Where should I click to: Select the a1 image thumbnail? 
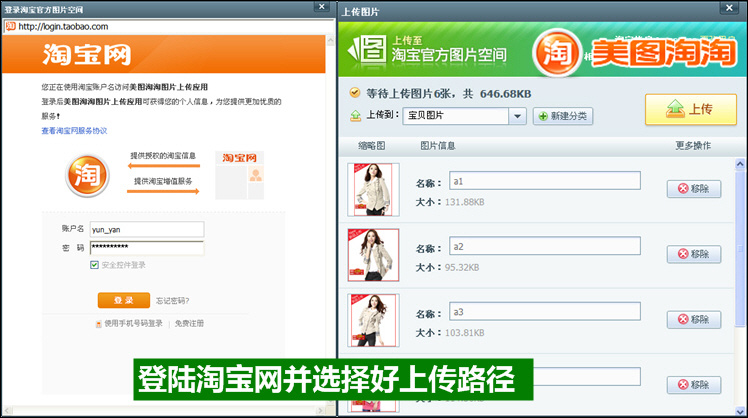tap(373, 189)
